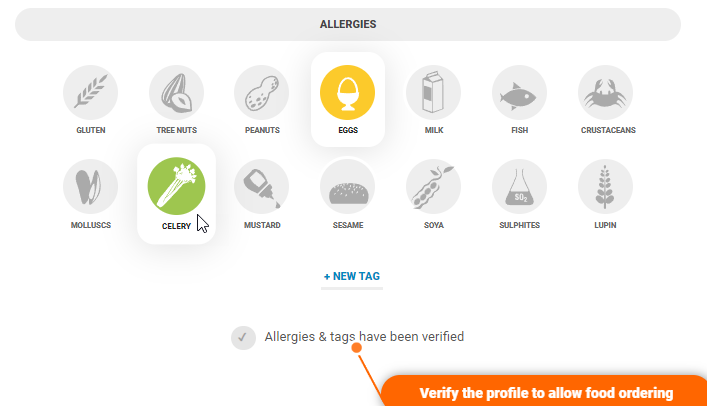Screen dimensions: 707x406
Task: Click the + New Tag link
Action: click(352, 276)
